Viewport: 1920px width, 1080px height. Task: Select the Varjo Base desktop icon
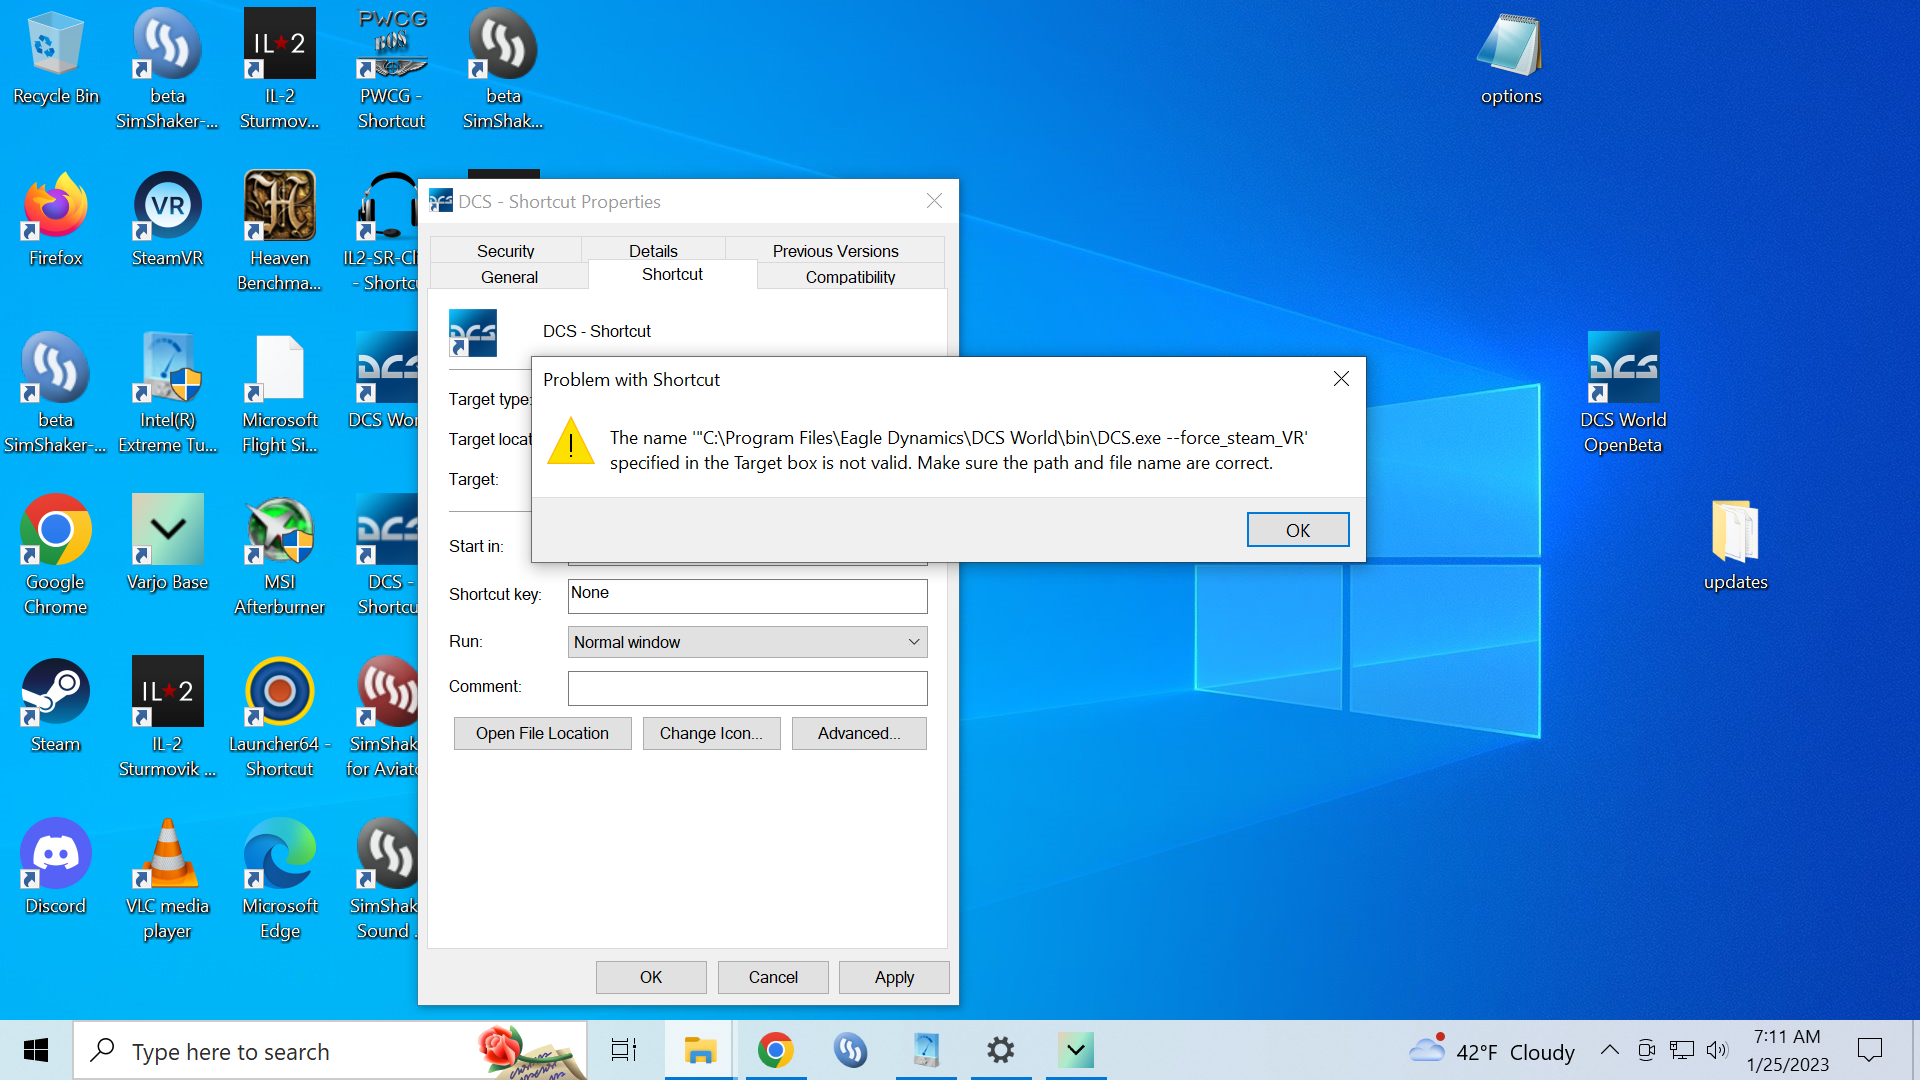point(167,544)
